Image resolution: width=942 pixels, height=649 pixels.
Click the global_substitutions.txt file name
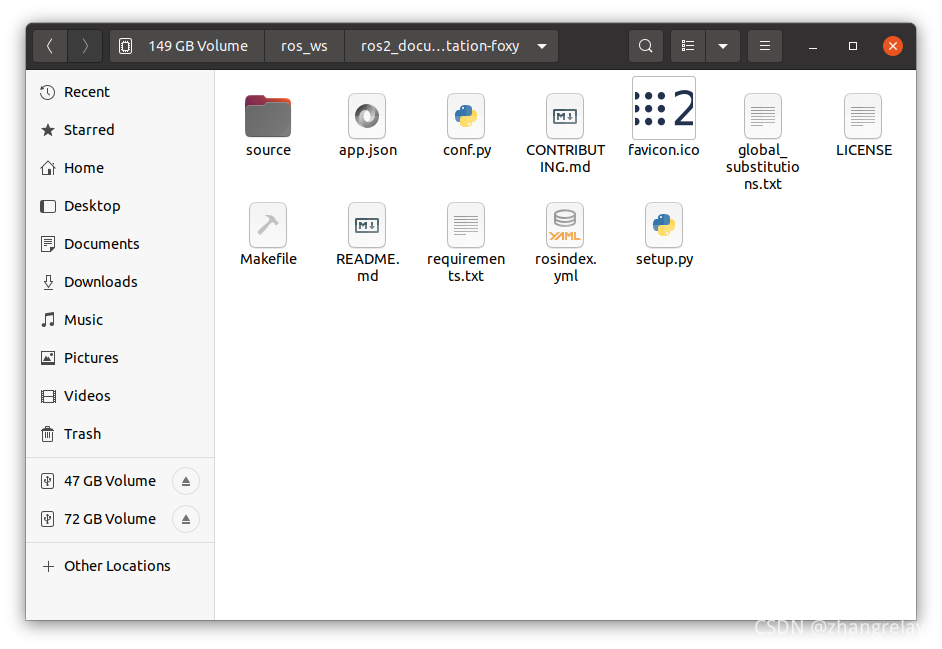[x=763, y=167]
